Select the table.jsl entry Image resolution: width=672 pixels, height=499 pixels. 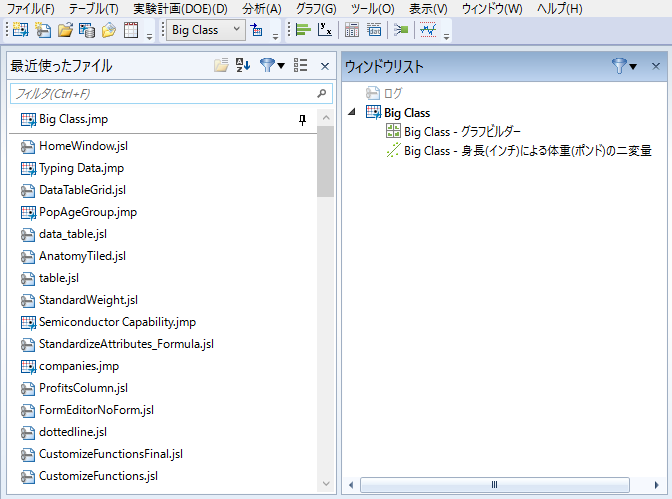pos(59,278)
